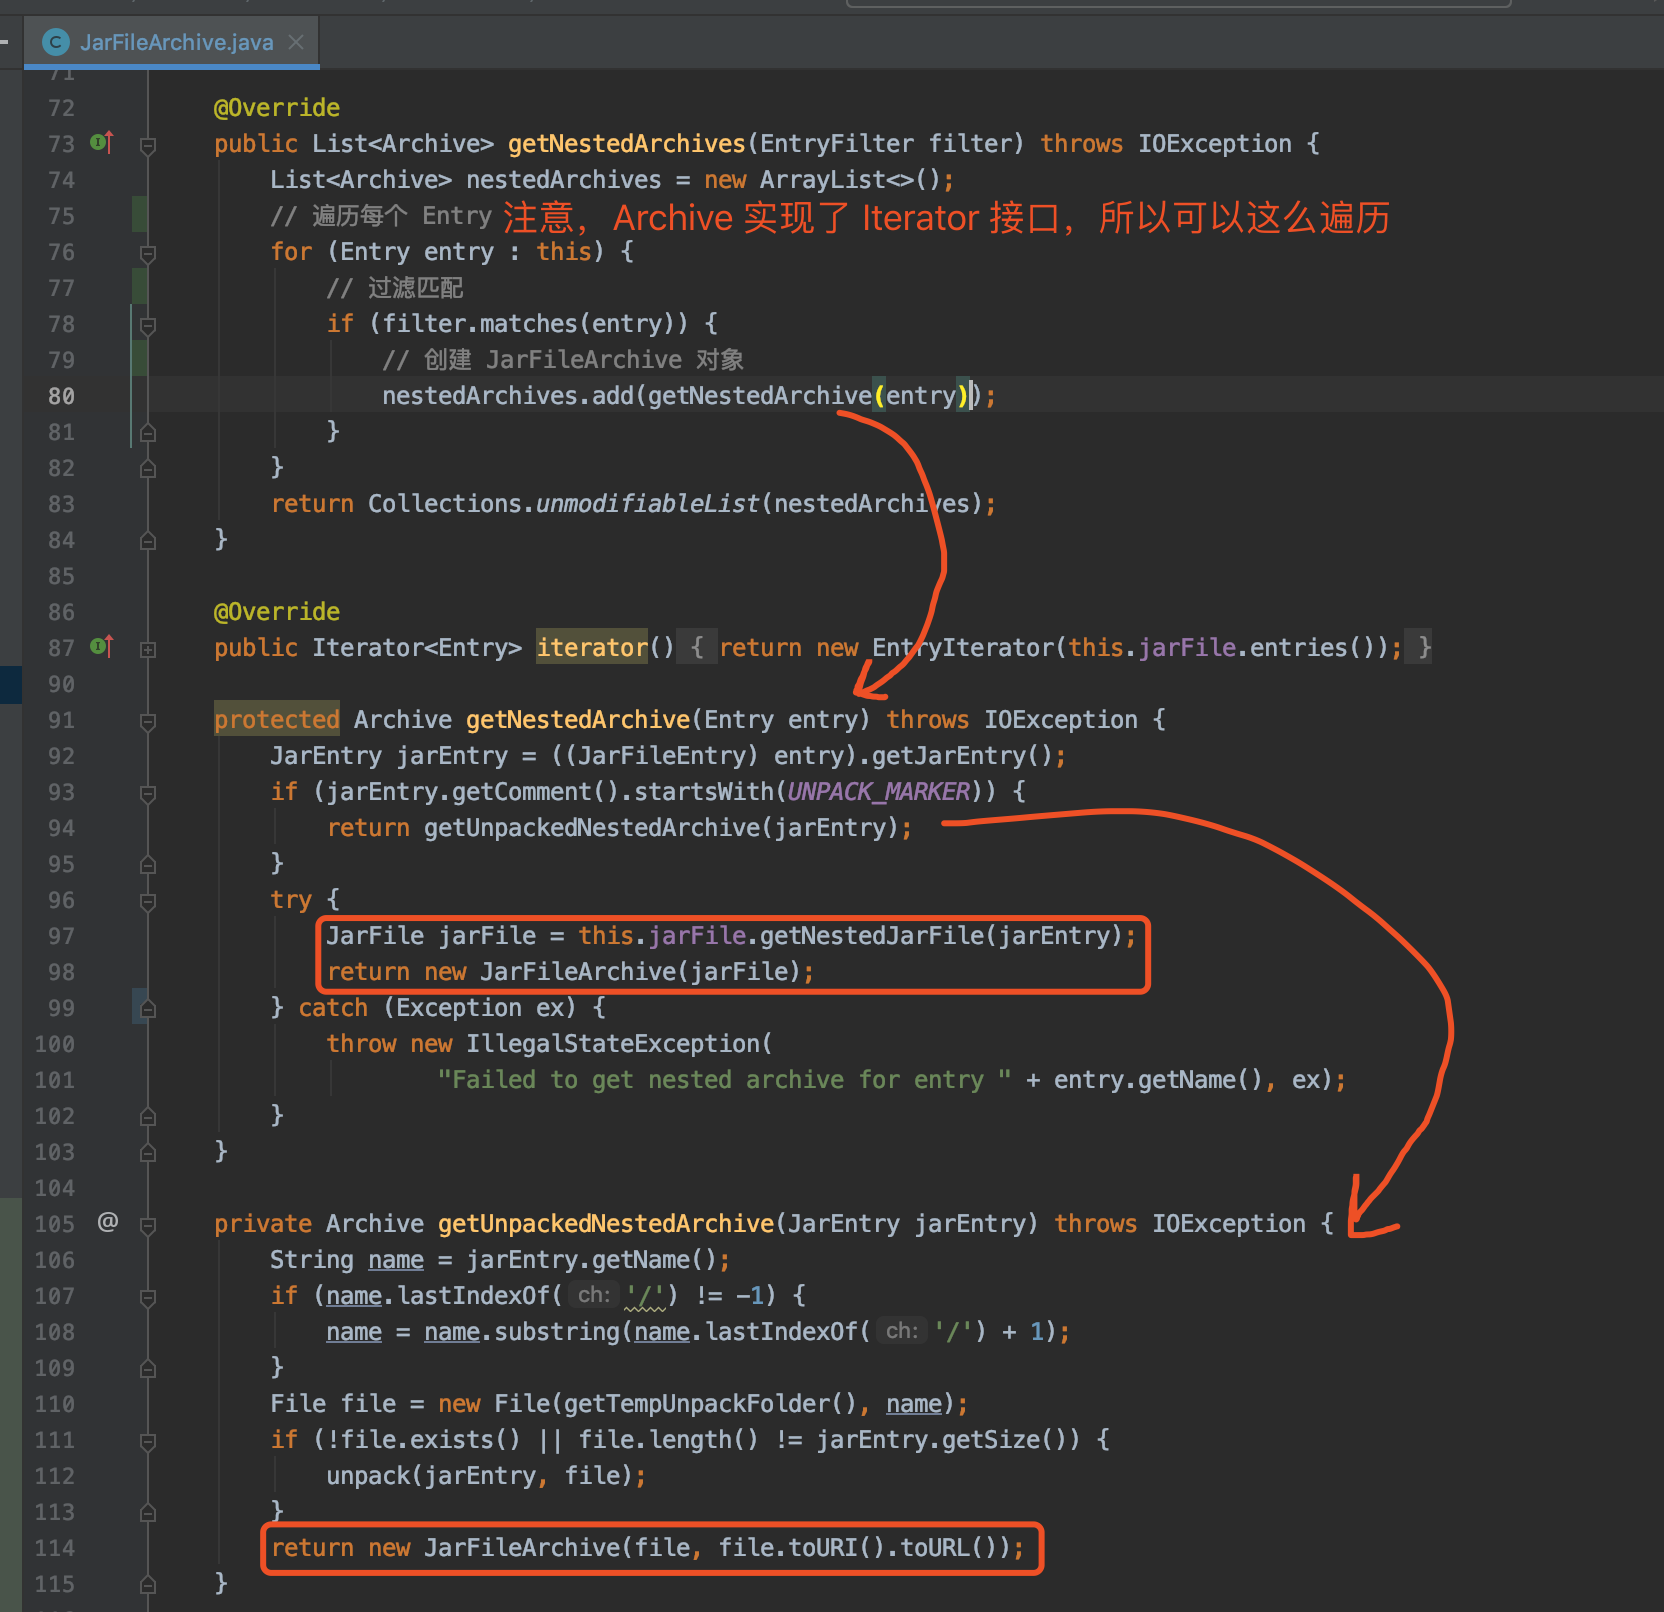Click the ch: parameter hint on line 107
This screenshot has height=1612, width=1664.
click(593, 1295)
